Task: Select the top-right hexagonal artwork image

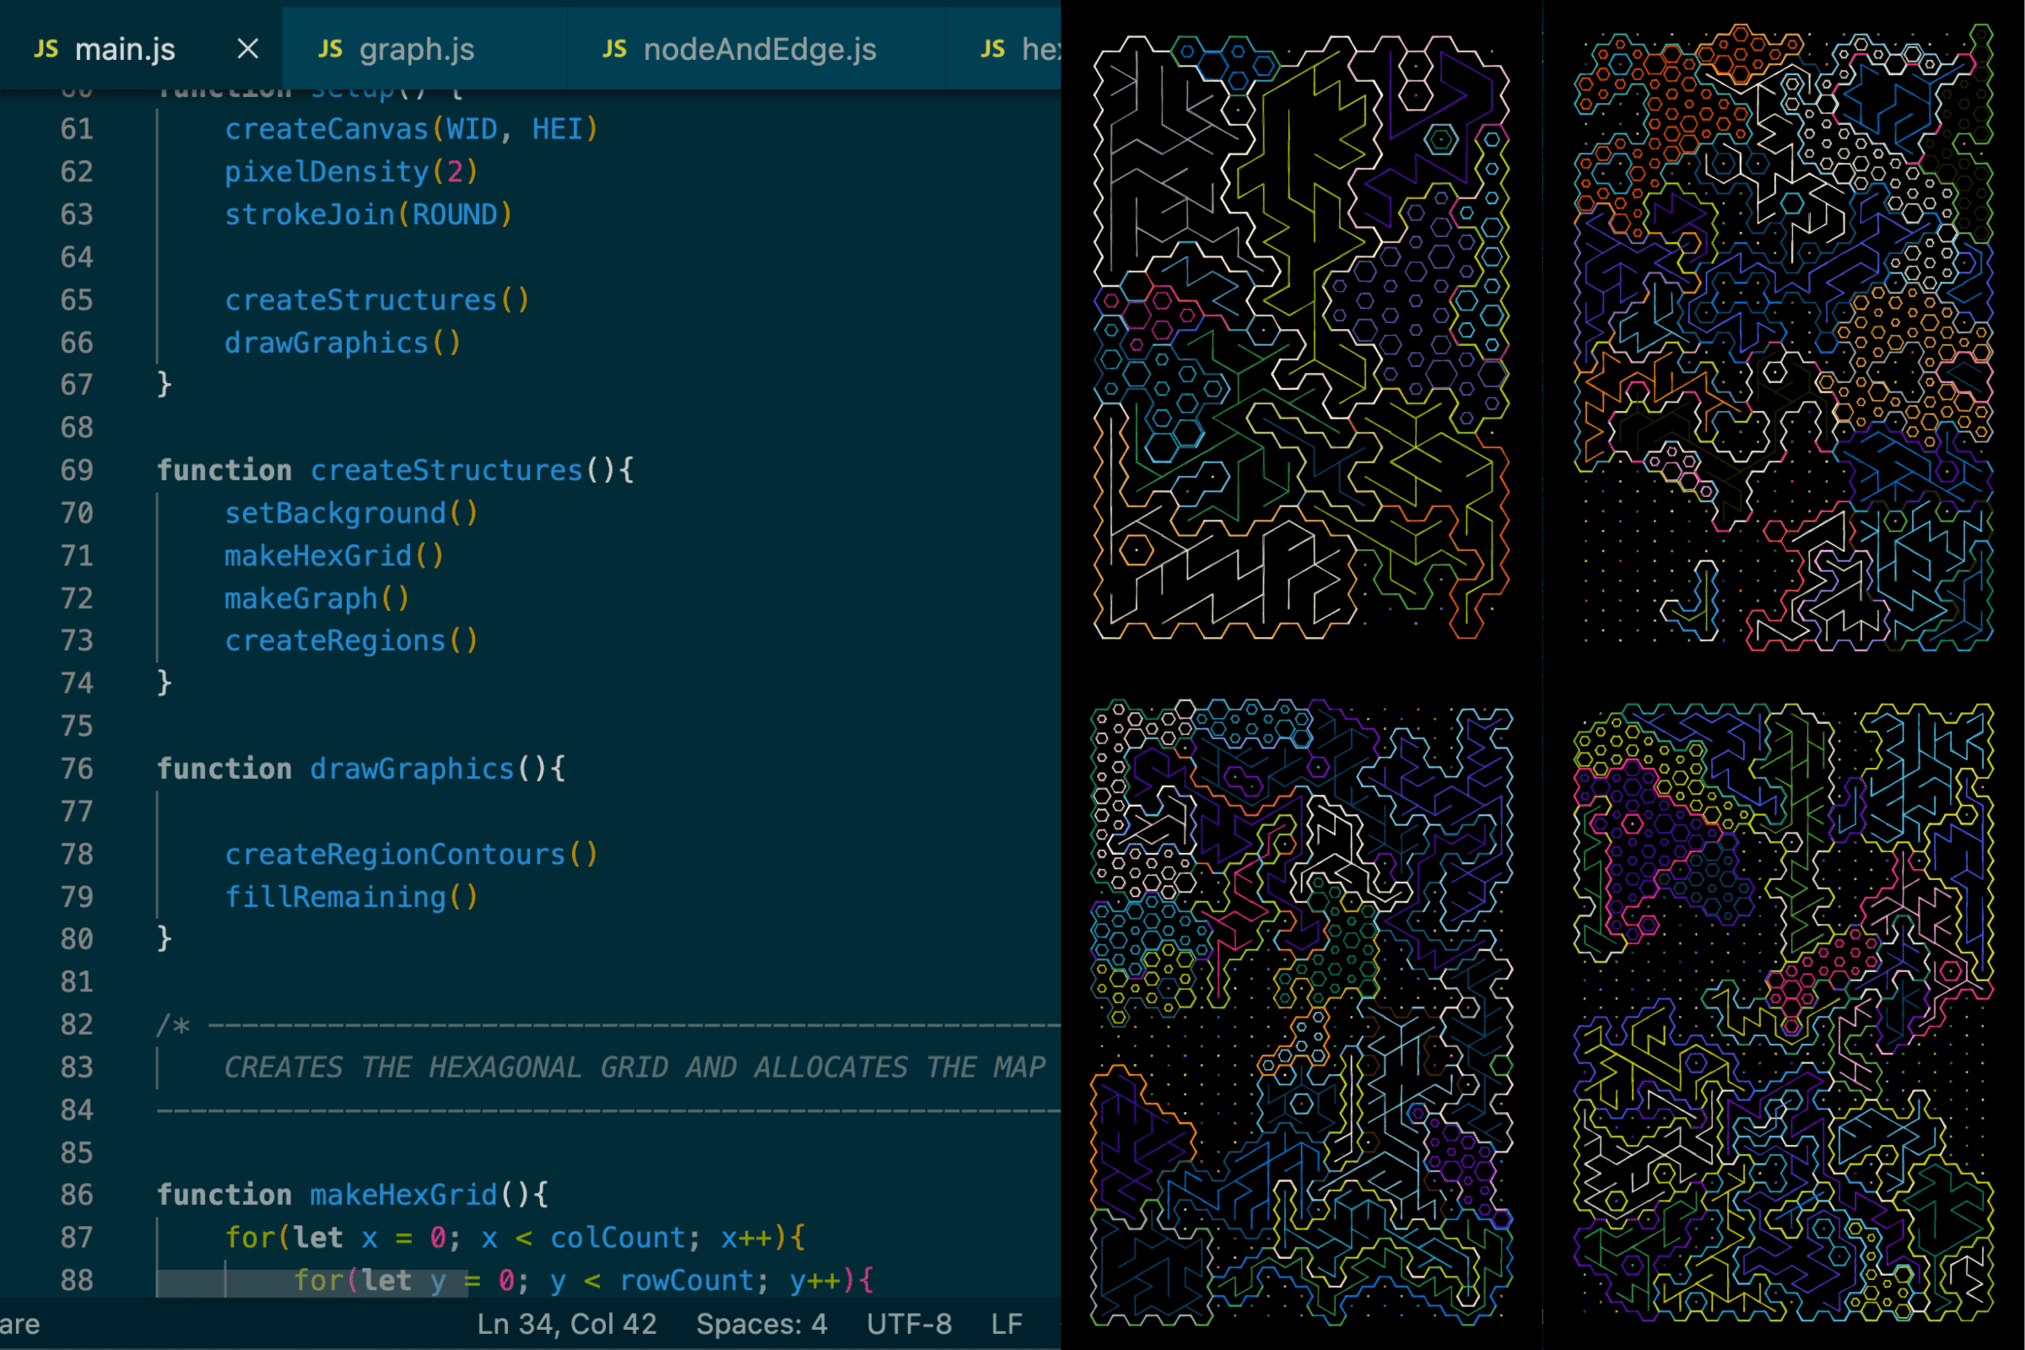Action: (x=1782, y=337)
